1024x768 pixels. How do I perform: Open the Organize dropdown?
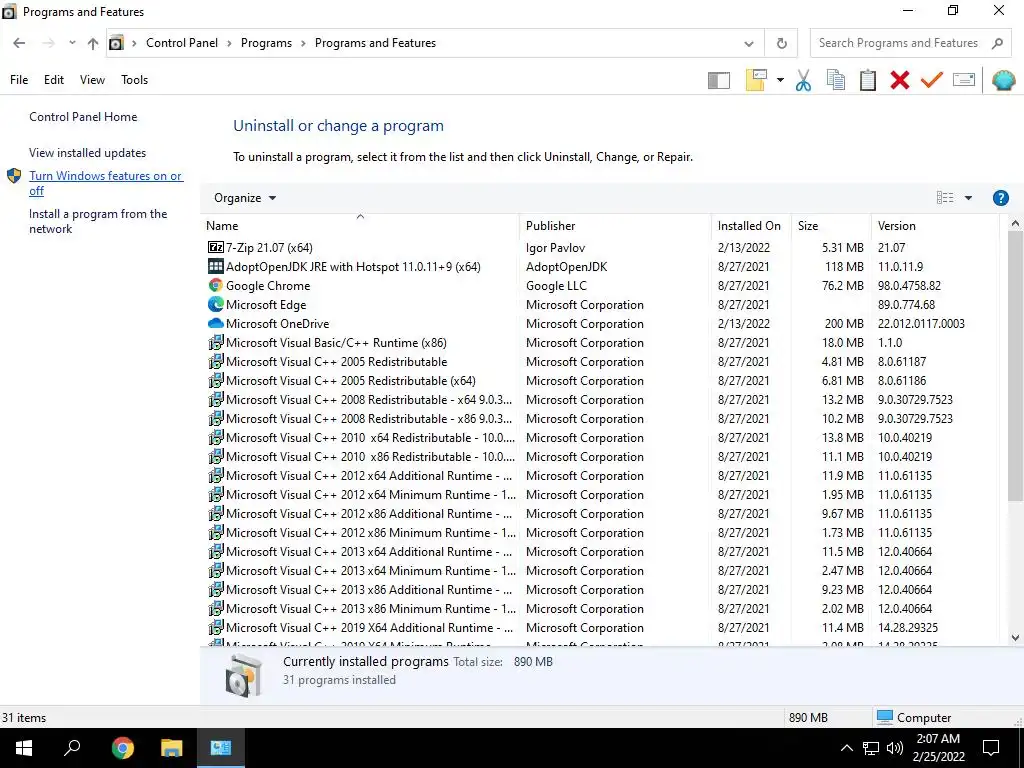[x=245, y=198]
